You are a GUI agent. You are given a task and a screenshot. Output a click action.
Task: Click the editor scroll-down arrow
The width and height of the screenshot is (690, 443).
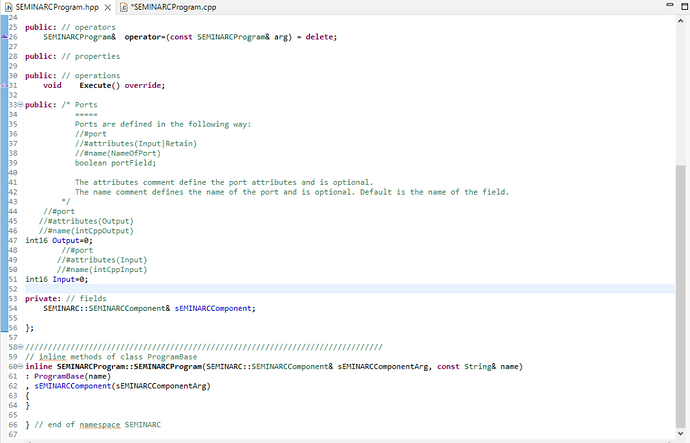[680, 433]
